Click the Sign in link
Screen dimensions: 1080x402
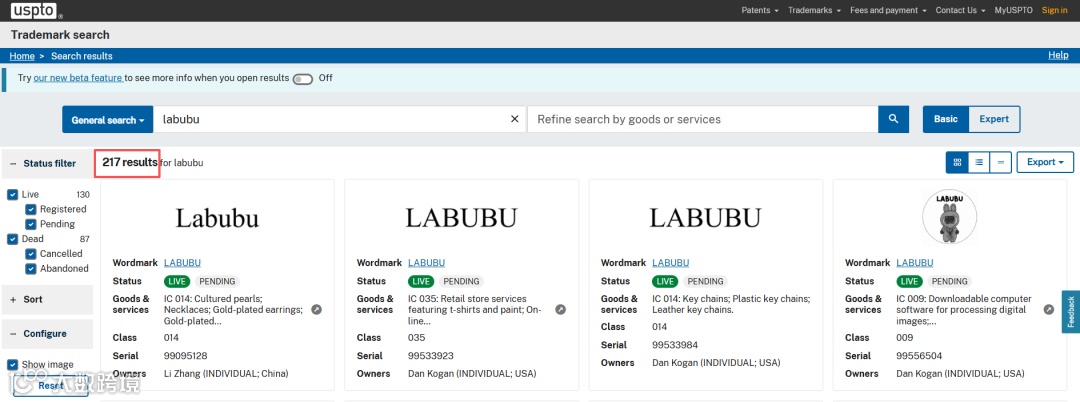(1055, 10)
